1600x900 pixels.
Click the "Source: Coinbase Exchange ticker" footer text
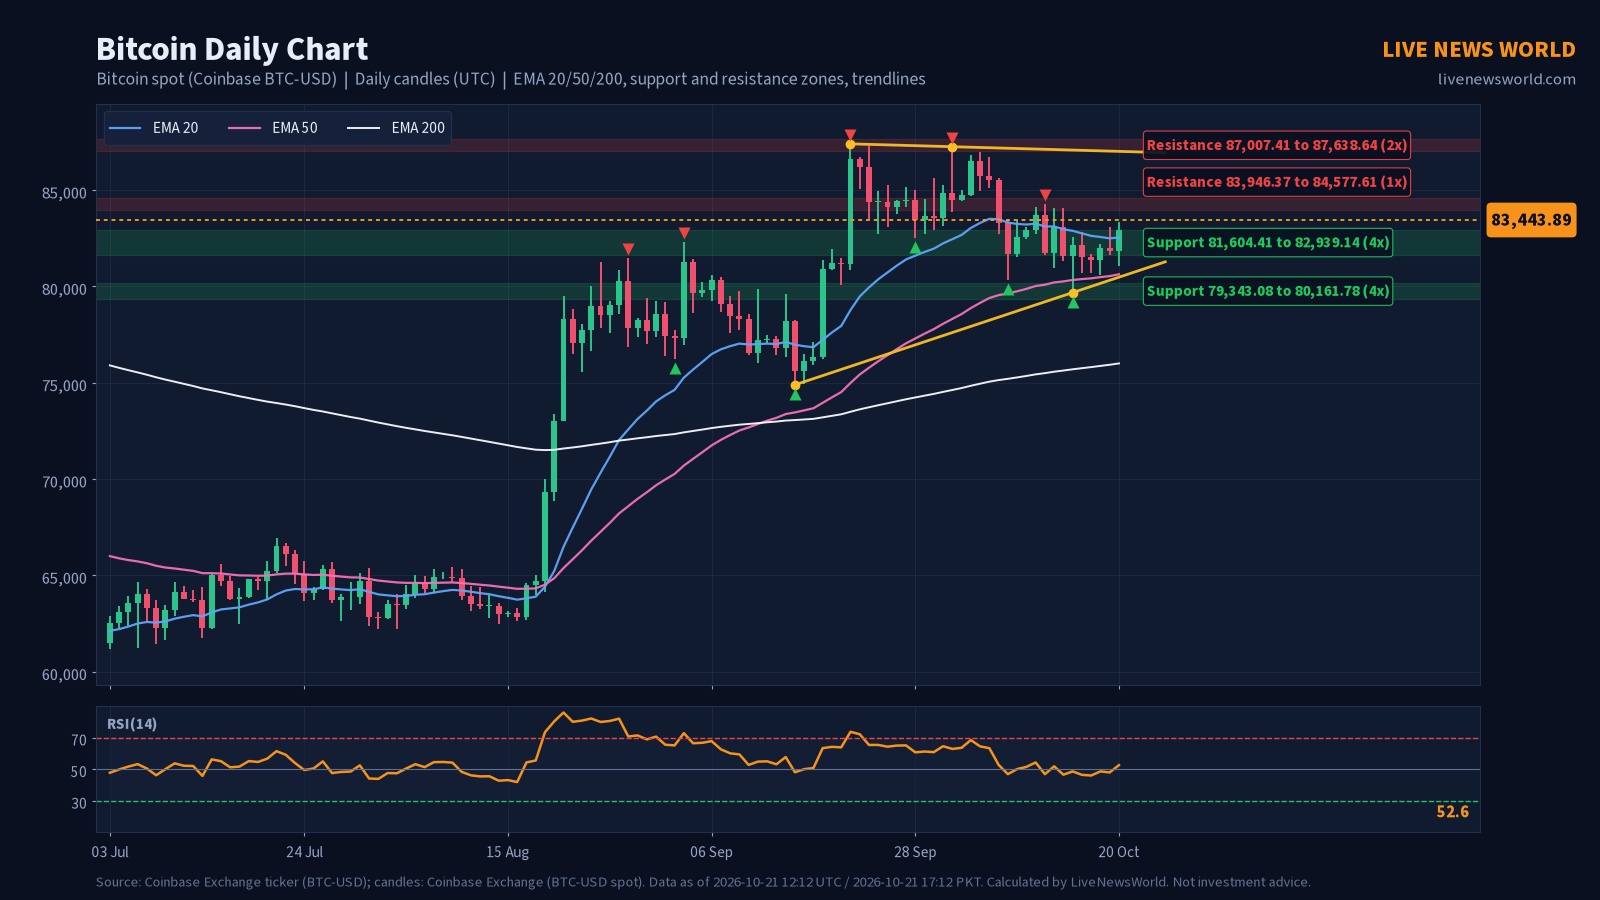tap(703, 882)
